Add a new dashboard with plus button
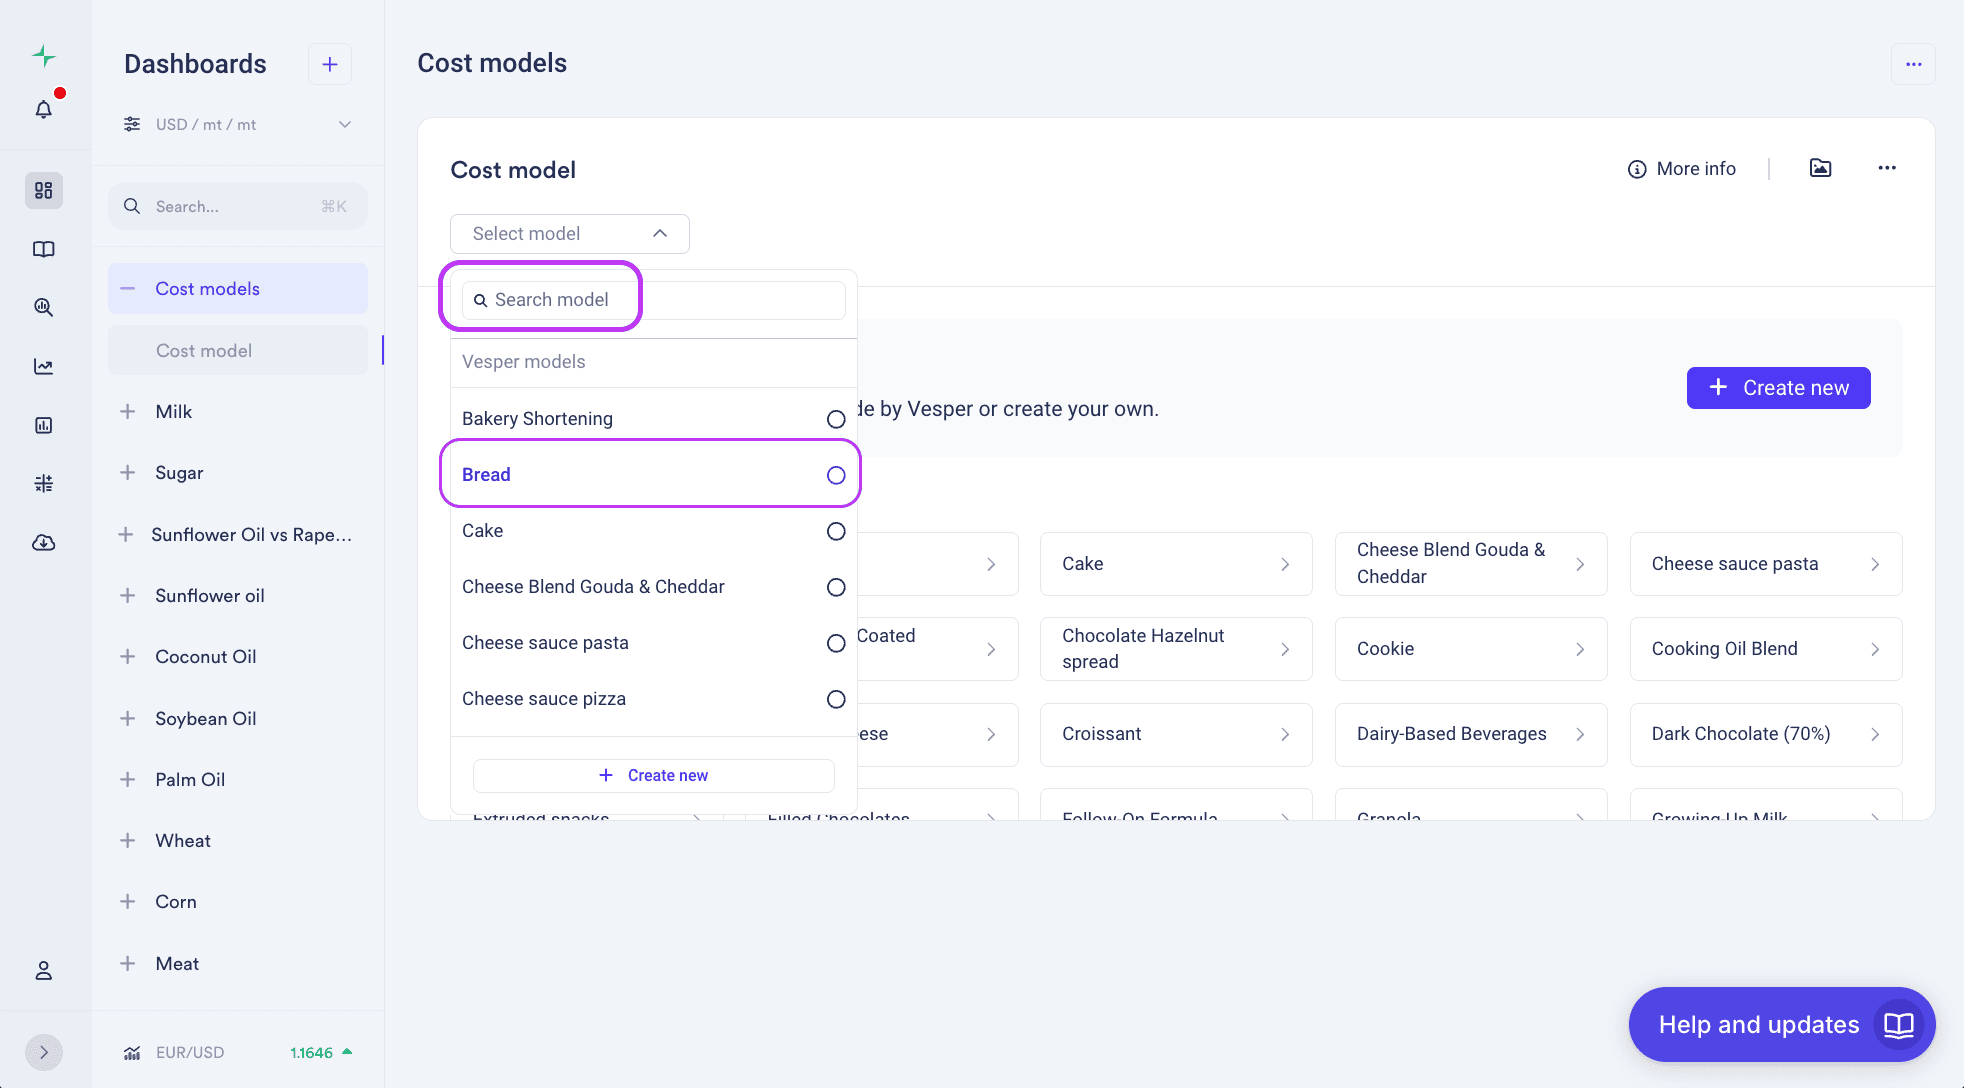The height and width of the screenshot is (1088, 1964). [330, 64]
